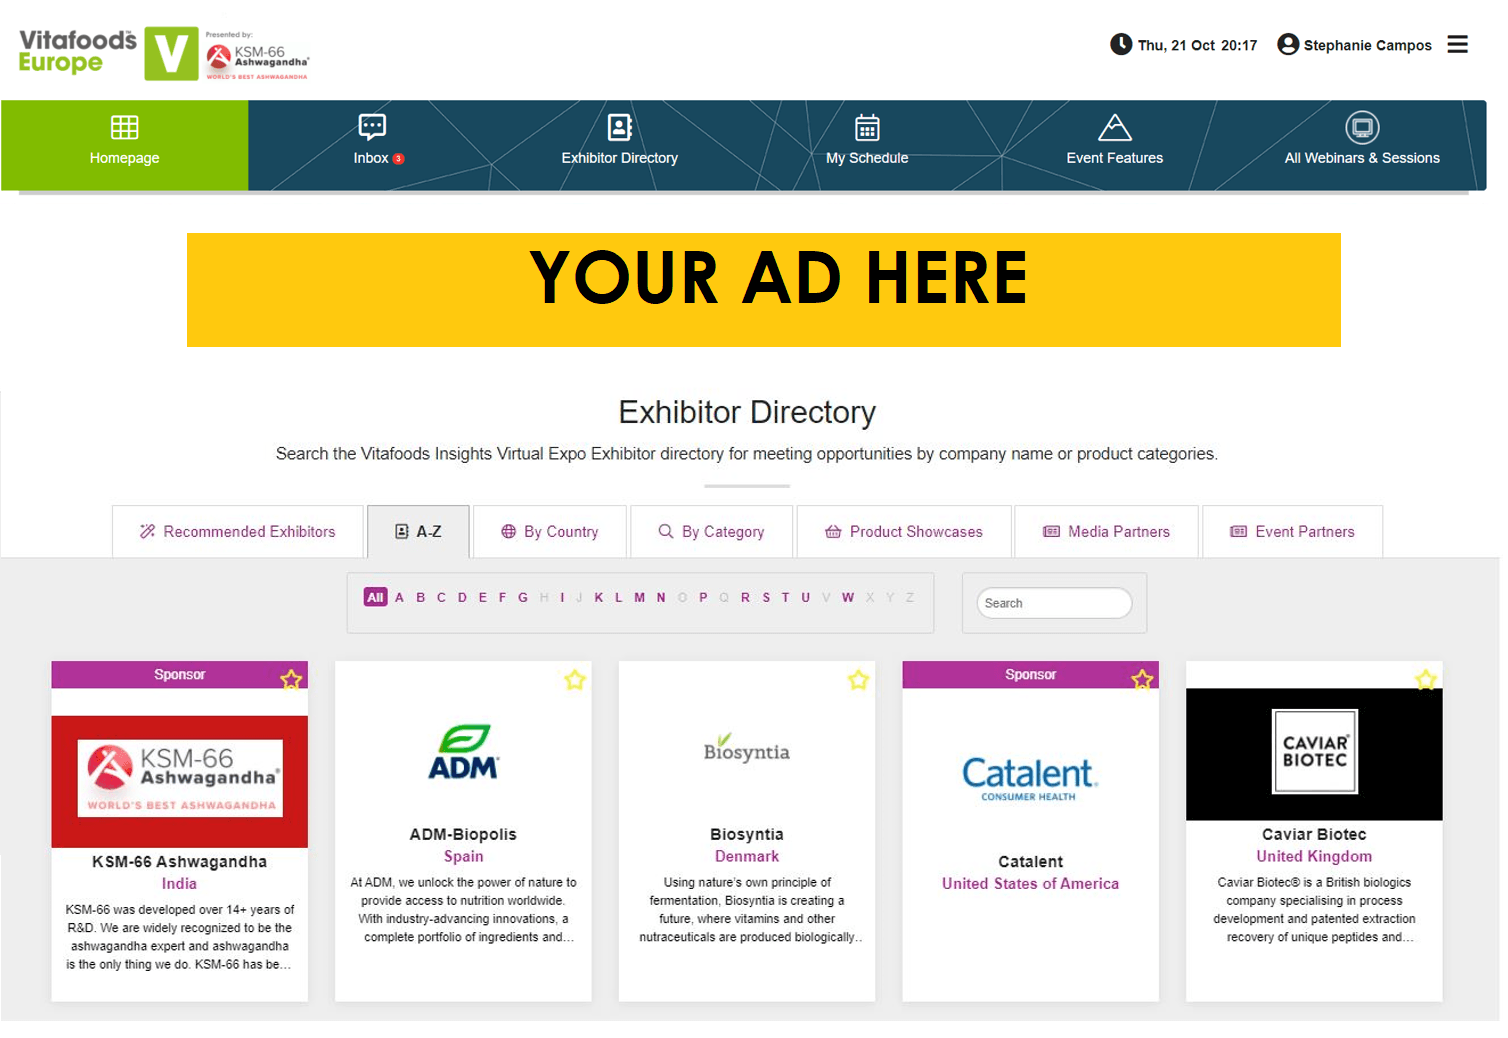
Task: Click the ADM-Biopolis exhibitor name
Action: (463, 834)
